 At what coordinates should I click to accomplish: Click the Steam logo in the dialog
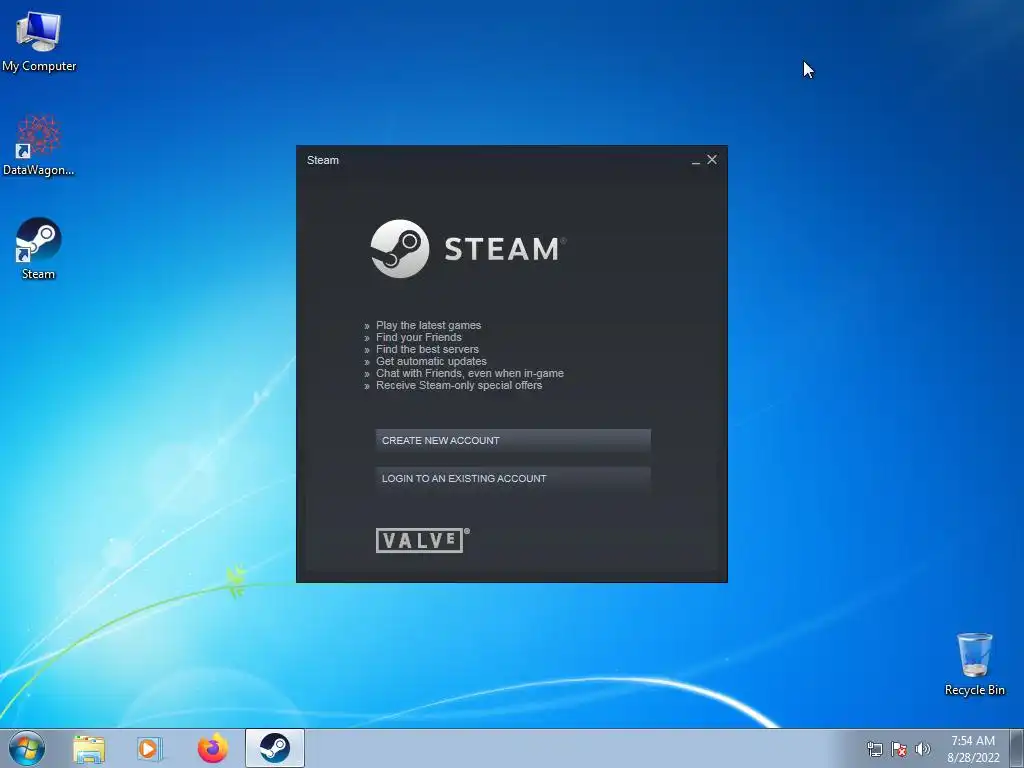468,249
